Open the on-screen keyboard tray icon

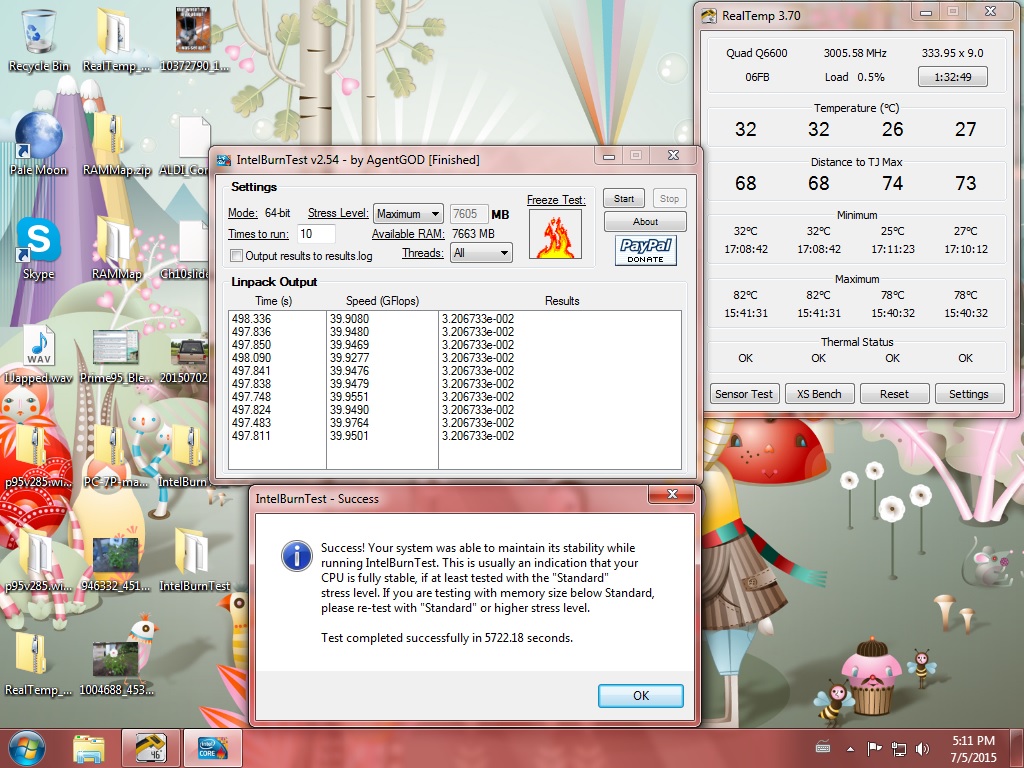tap(823, 748)
